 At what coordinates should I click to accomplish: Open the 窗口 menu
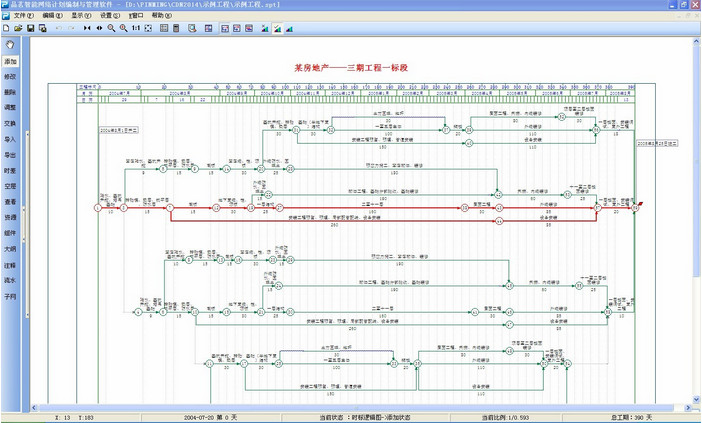(x=136, y=16)
